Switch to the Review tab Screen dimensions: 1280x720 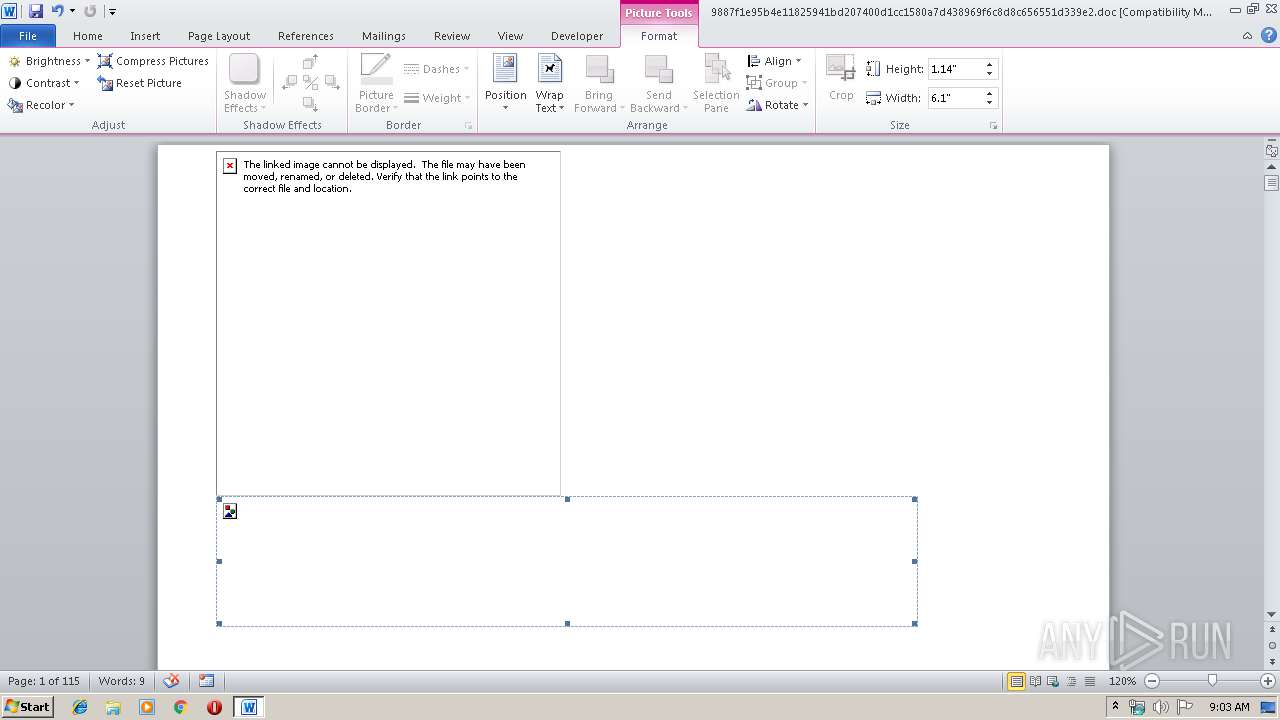(452, 36)
